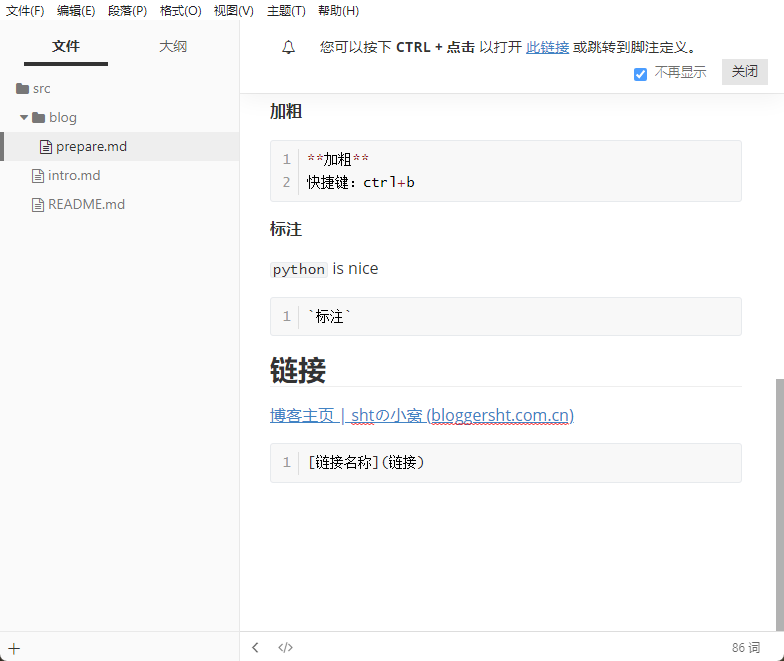The width and height of the screenshot is (784, 661).
Task: Open the 博客主页 bloggersht.com.cn link
Action: pyautogui.click(x=421, y=415)
